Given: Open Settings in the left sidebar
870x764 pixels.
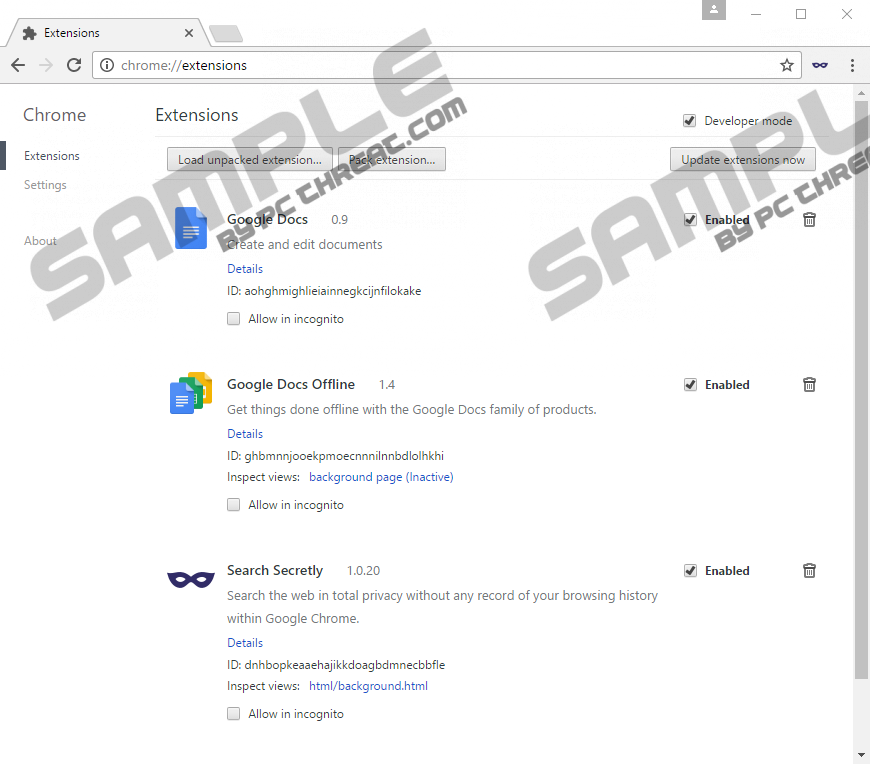Looking at the screenshot, I should tap(45, 185).
